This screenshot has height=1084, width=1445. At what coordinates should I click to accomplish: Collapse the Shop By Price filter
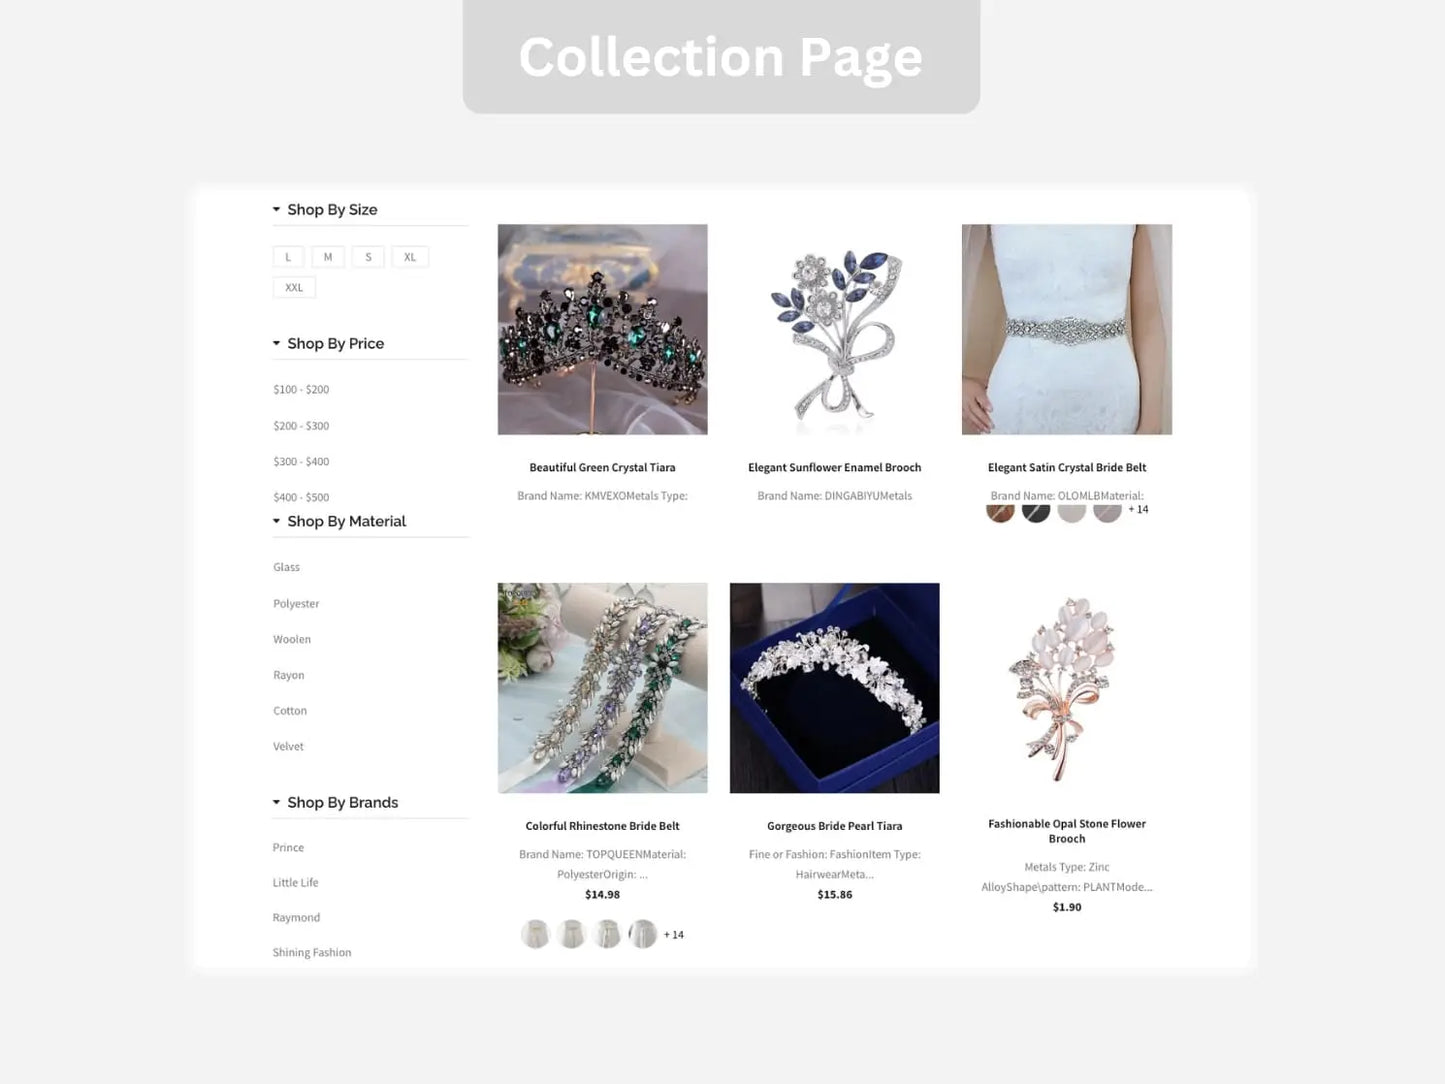tap(328, 343)
